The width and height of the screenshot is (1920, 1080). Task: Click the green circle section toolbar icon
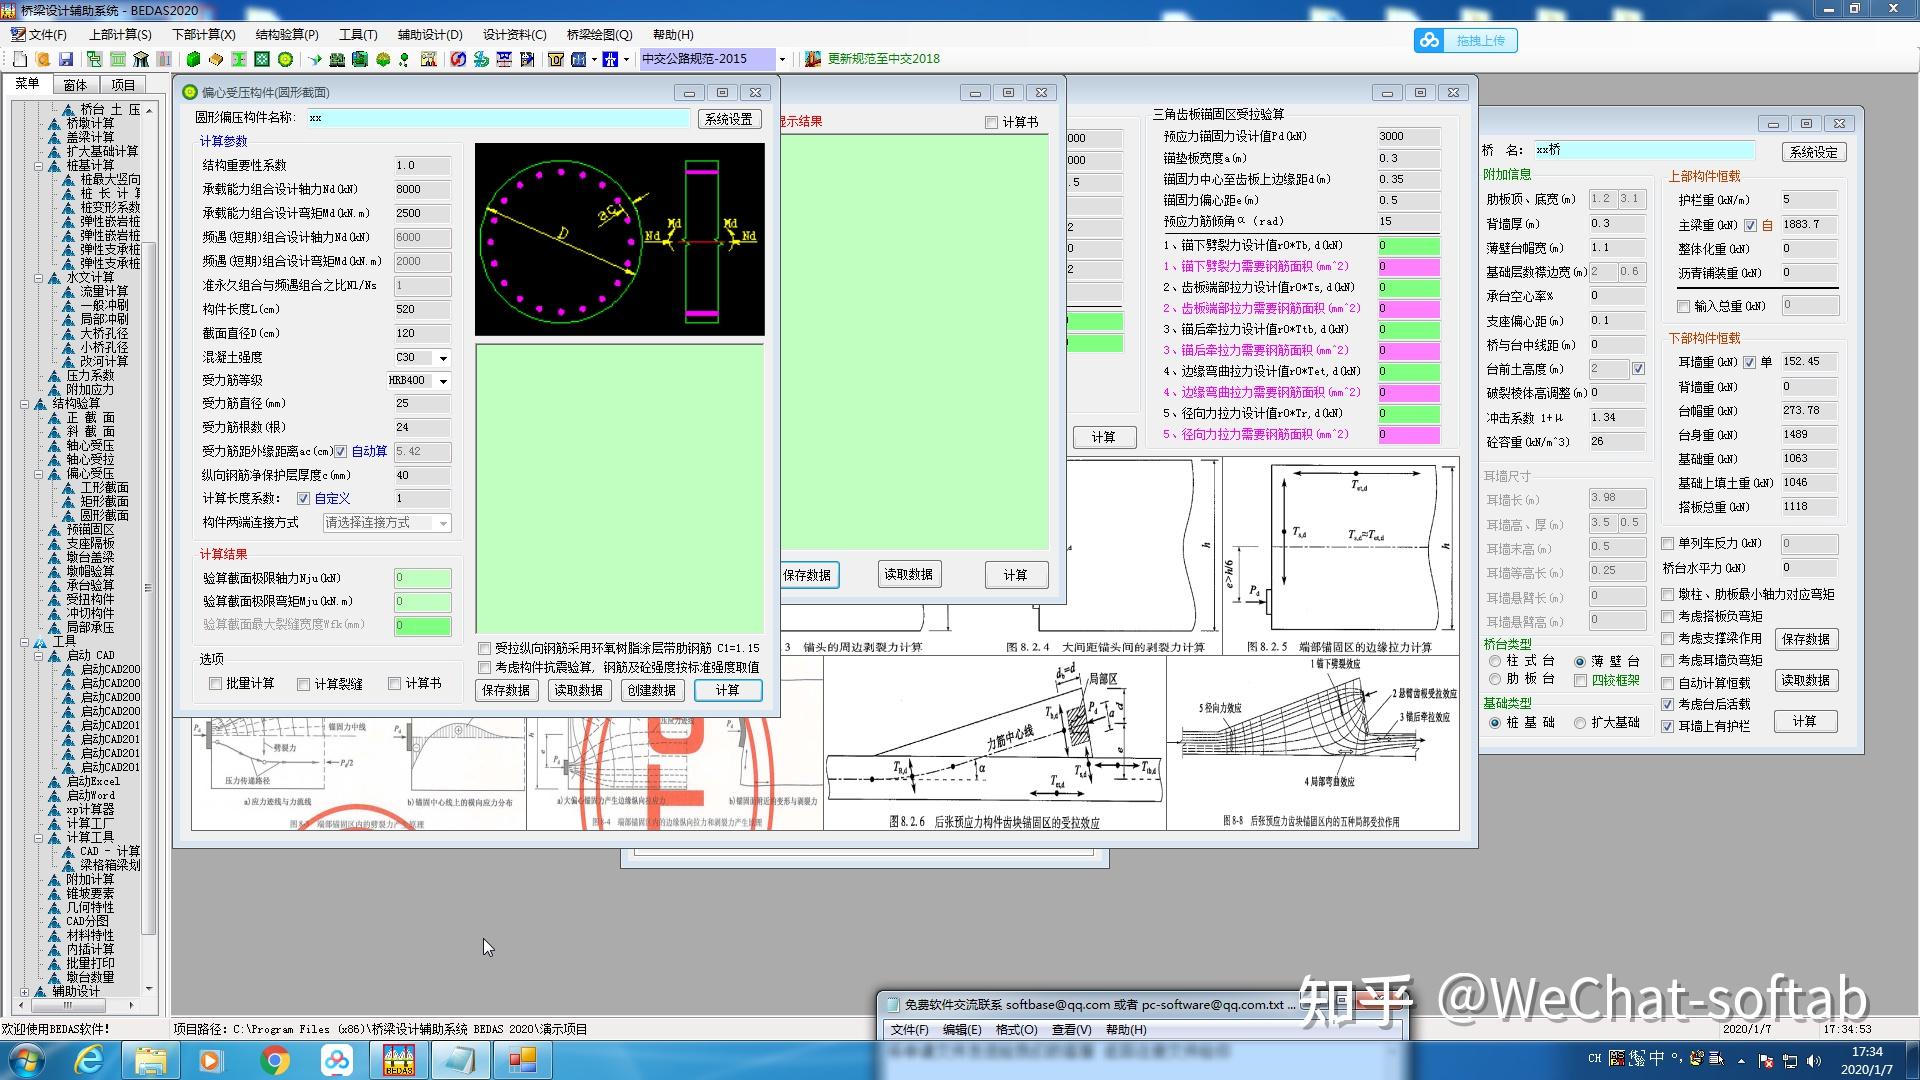(x=285, y=59)
